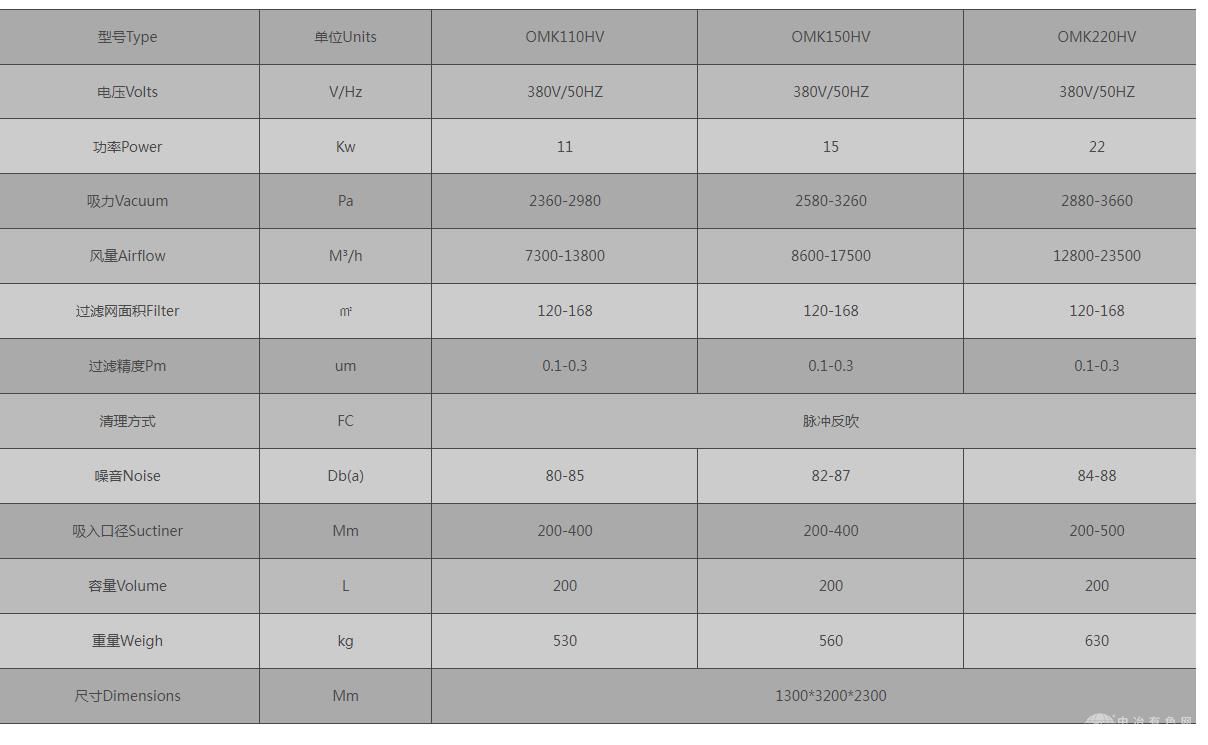
Task: Select the 吸力Vacuum row label
Action: coord(129,201)
